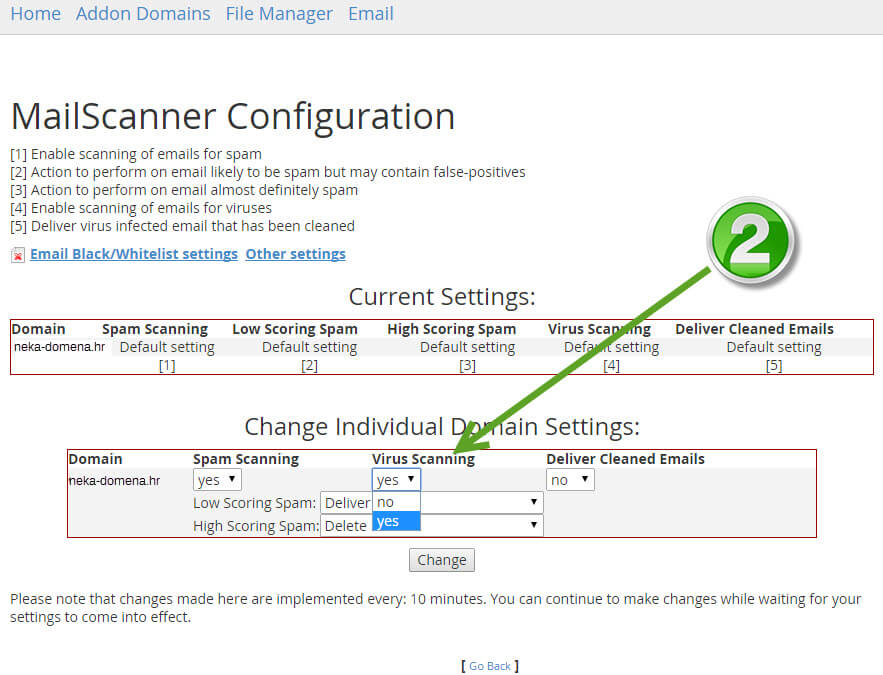Click the Spam Scanning header in Current Settings

coord(155,329)
